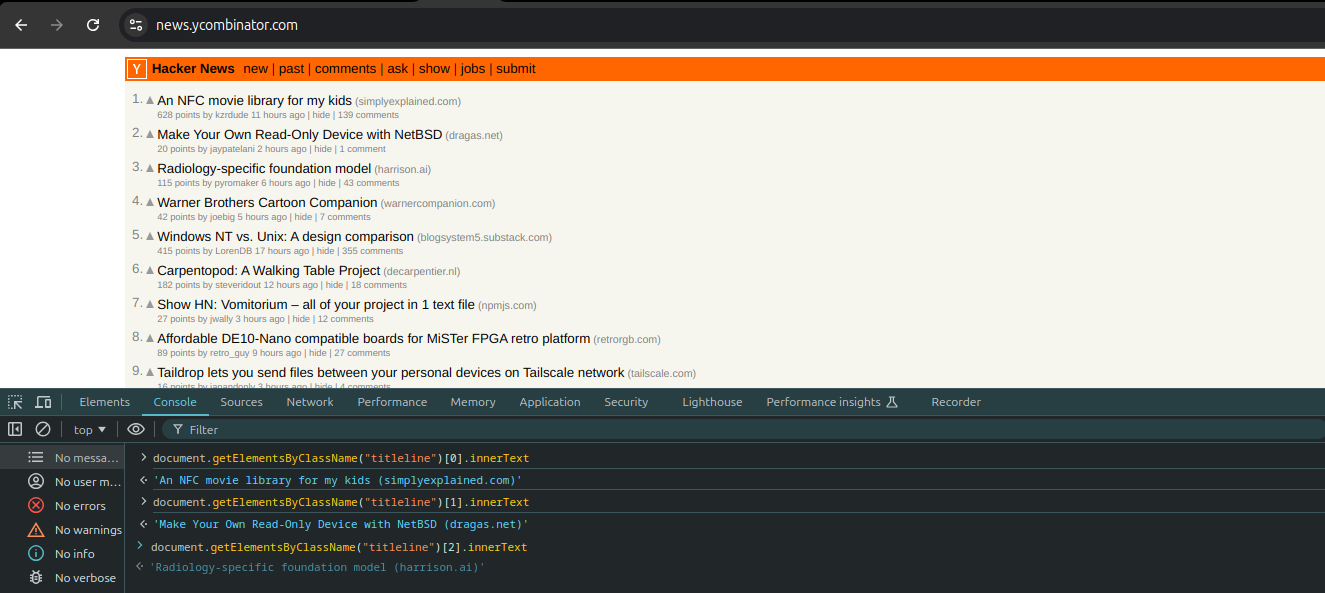Open the ask link in header
The height and width of the screenshot is (593, 1325).
(398, 69)
